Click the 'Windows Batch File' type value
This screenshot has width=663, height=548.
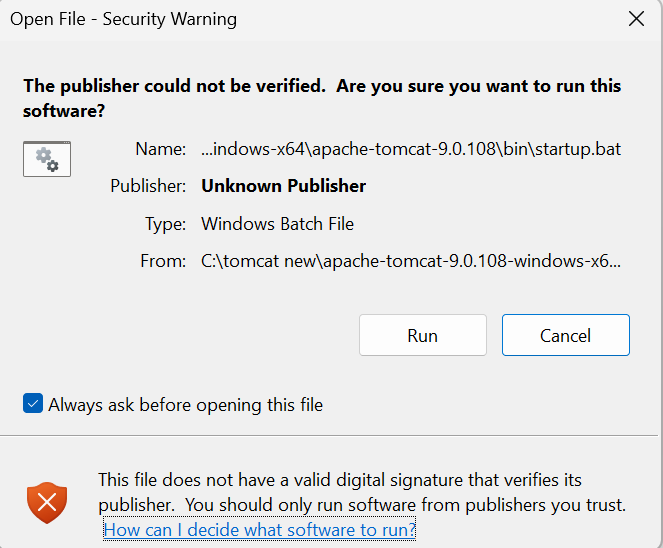click(277, 224)
